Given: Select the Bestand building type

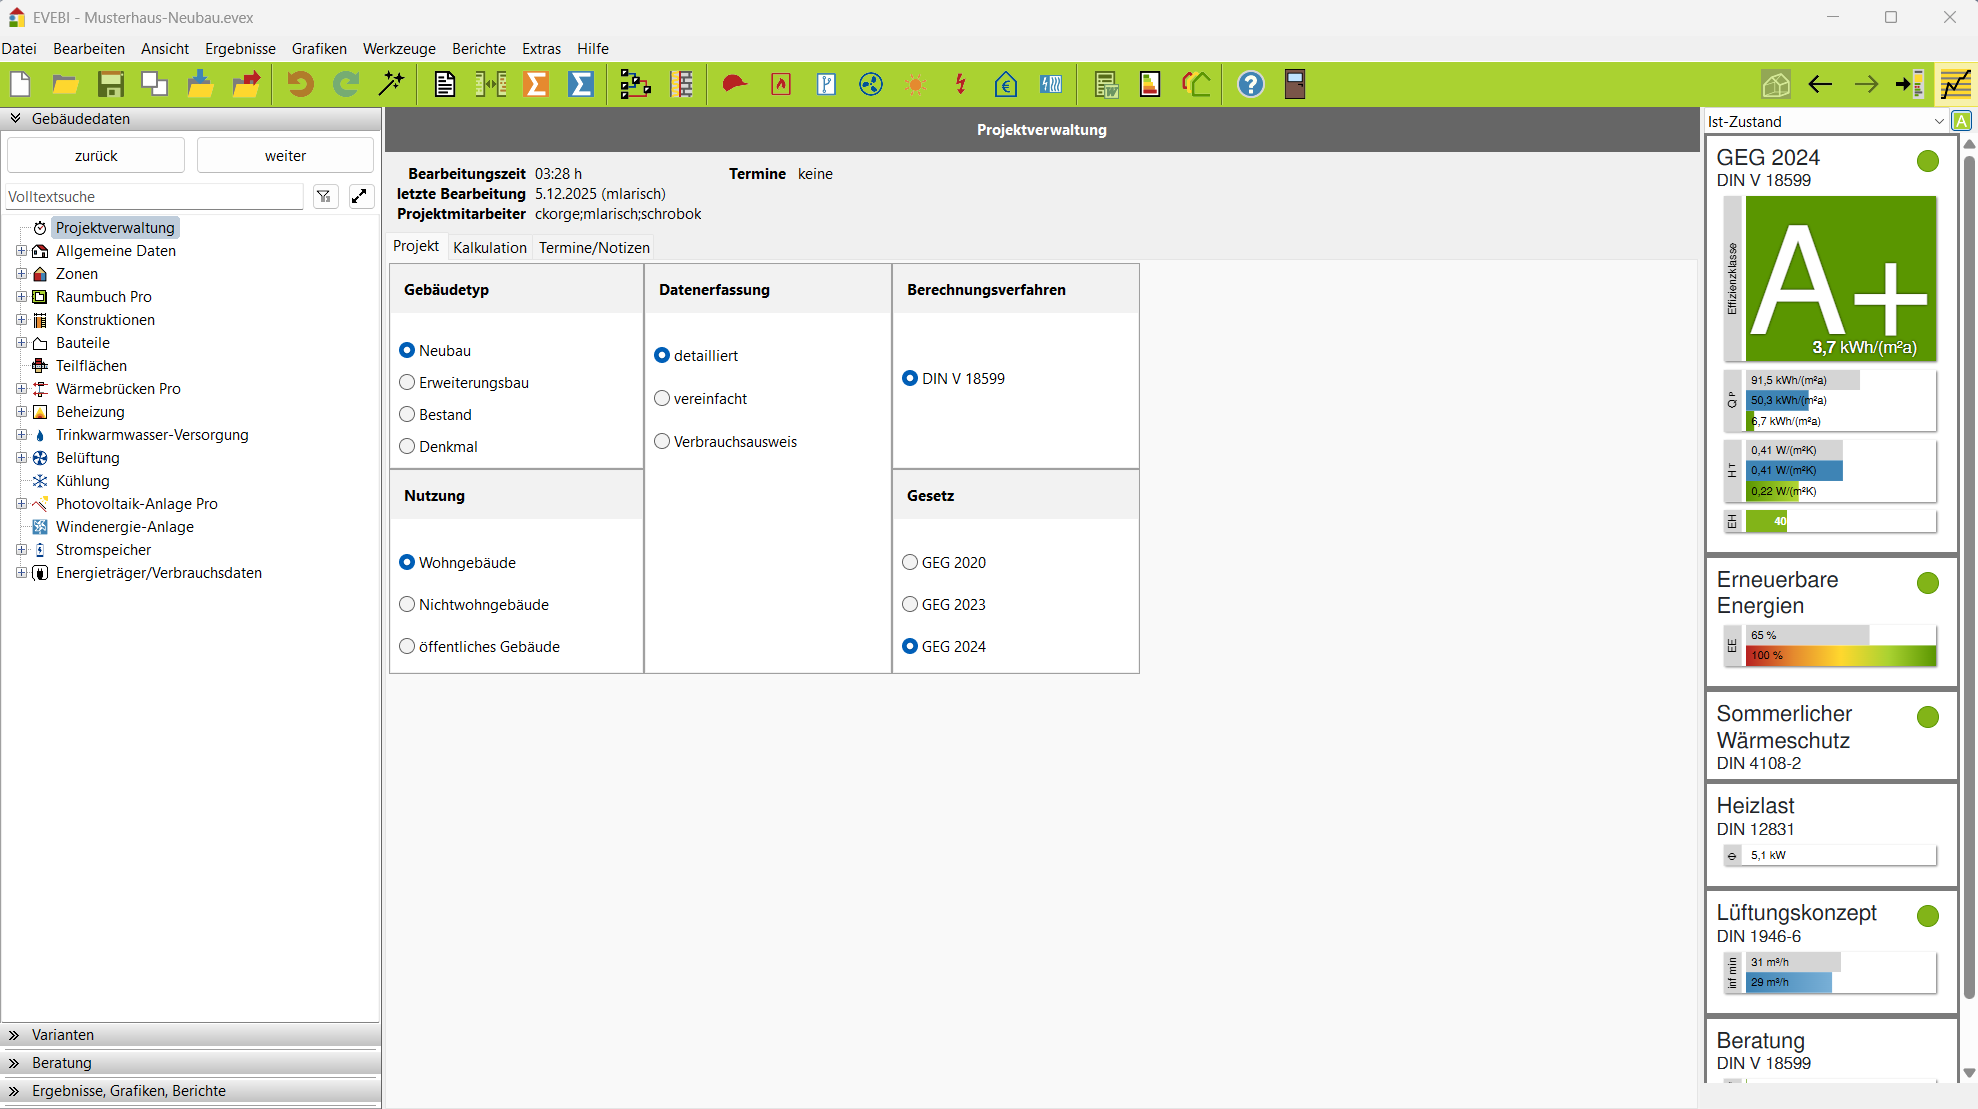Looking at the screenshot, I should tap(408, 415).
